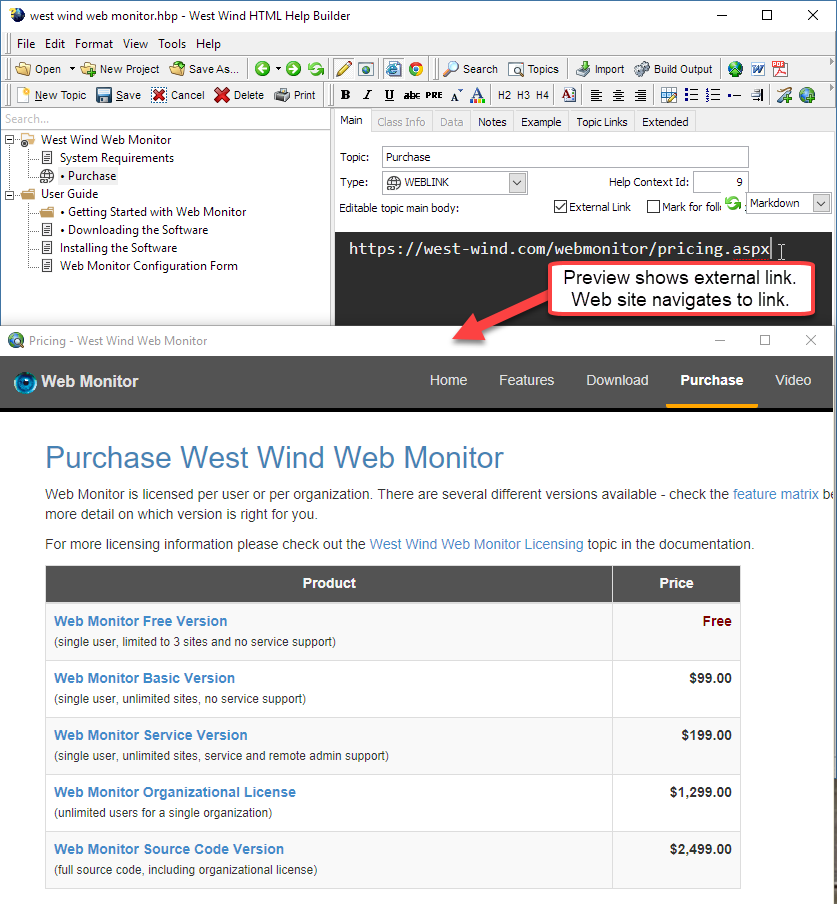Screen dimensions: 837x904
Task: Click the topic preview window icon
Action: pyautogui.click(x=366, y=69)
